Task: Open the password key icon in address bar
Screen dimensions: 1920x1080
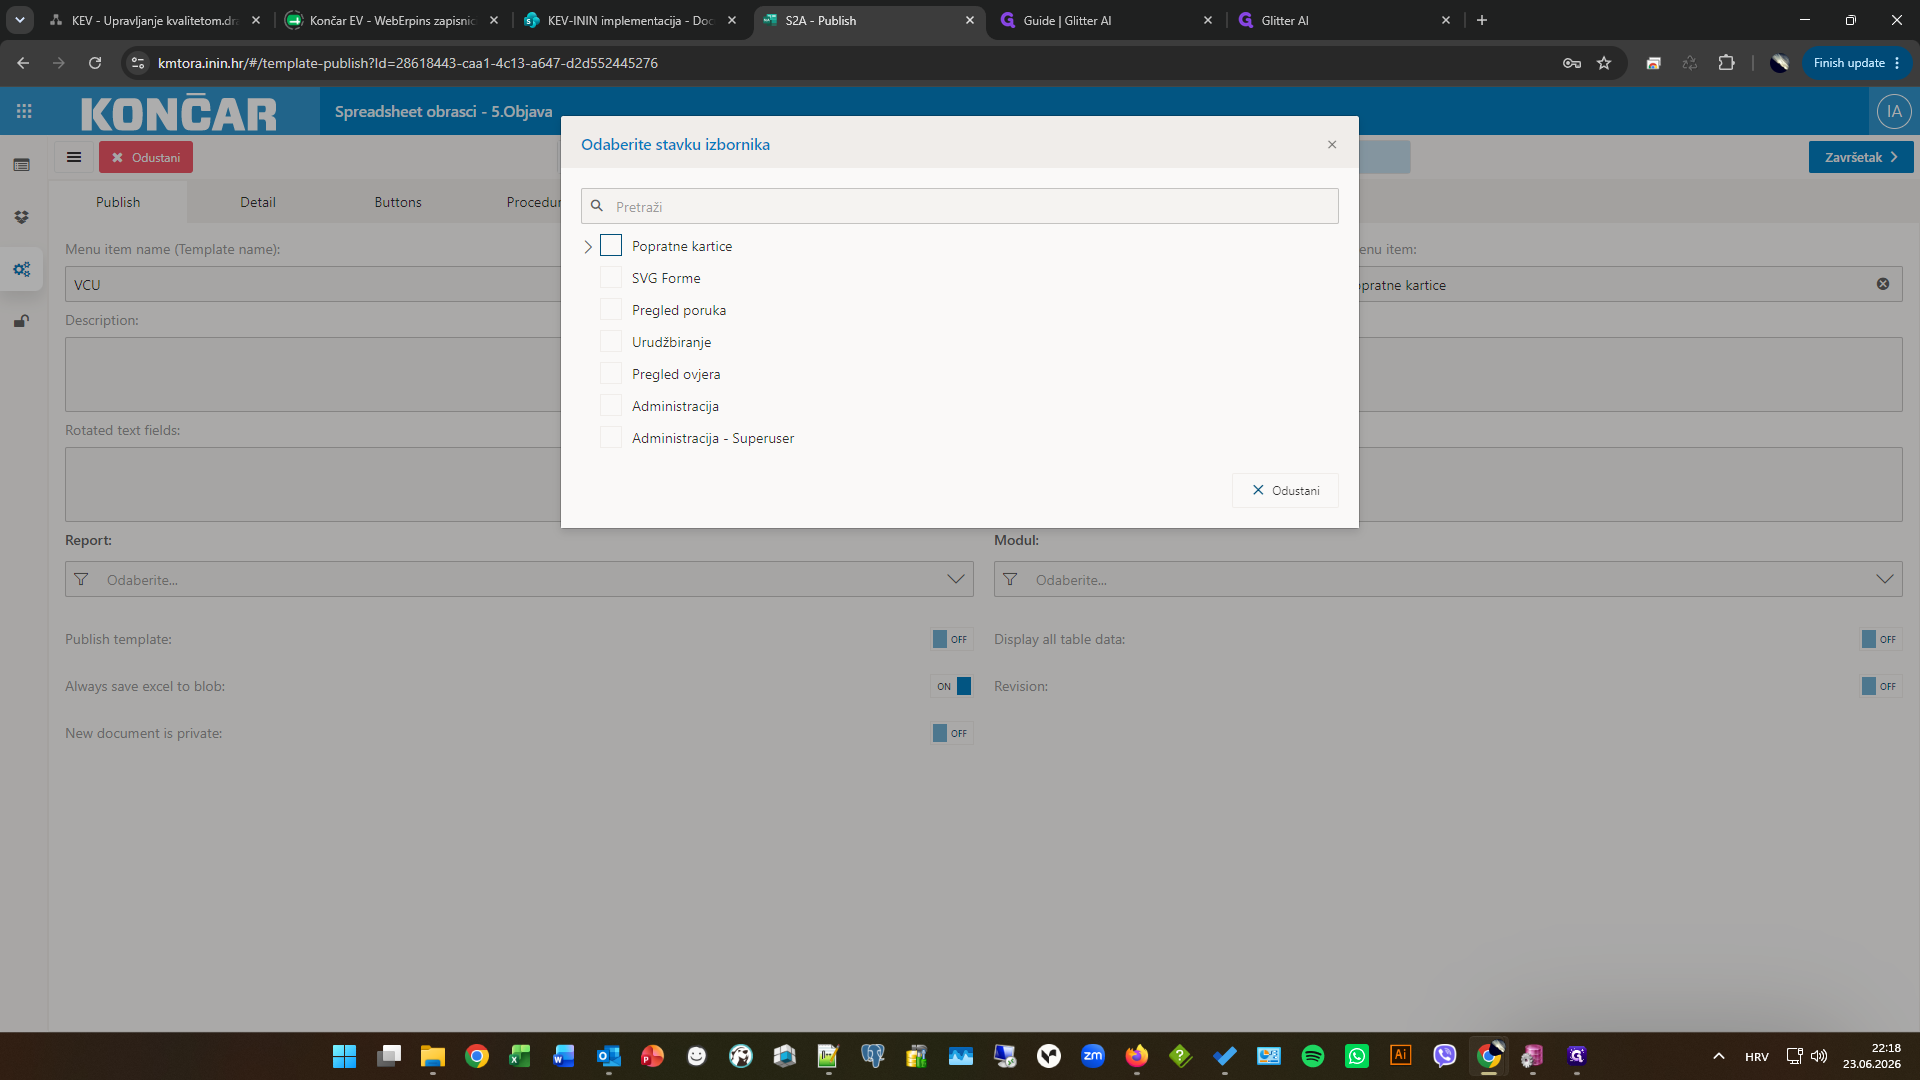Action: tap(1572, 63)
